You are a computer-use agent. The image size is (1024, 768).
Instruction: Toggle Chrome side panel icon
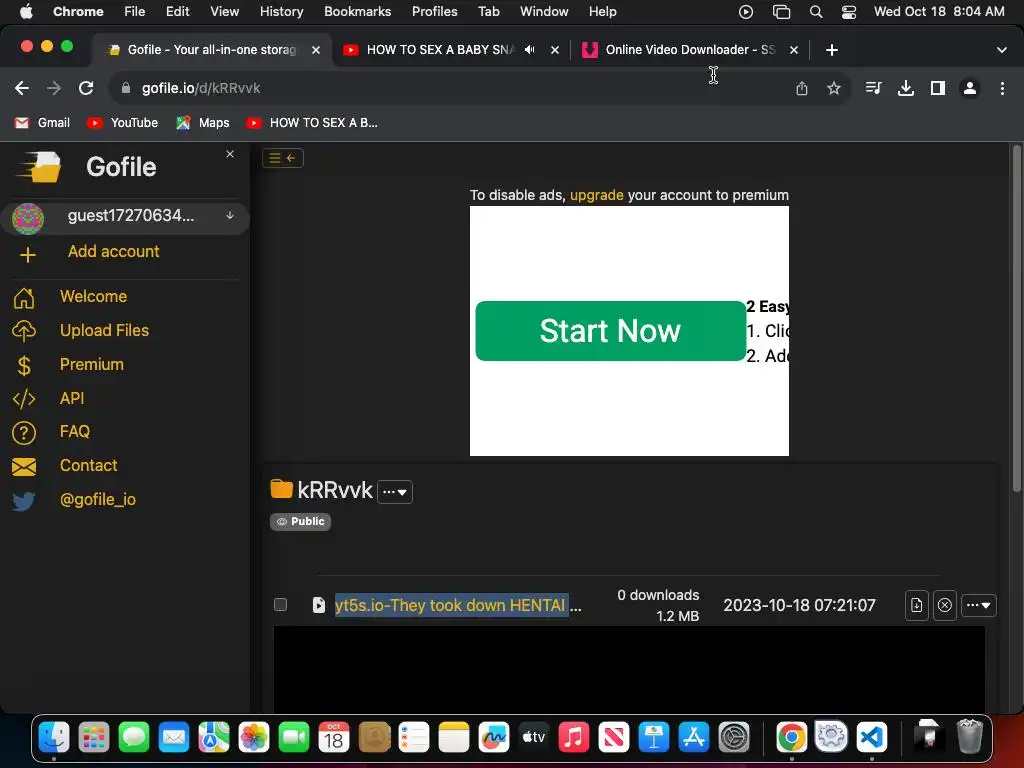point(938,88)
